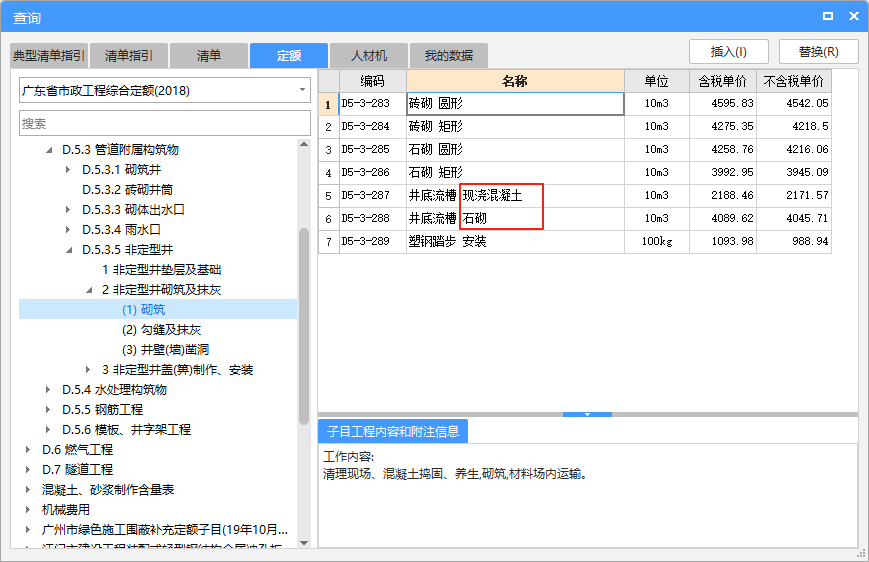Select the 砖砌 圆形 name cell
The image size is (869, 562).
coord(515,104)
